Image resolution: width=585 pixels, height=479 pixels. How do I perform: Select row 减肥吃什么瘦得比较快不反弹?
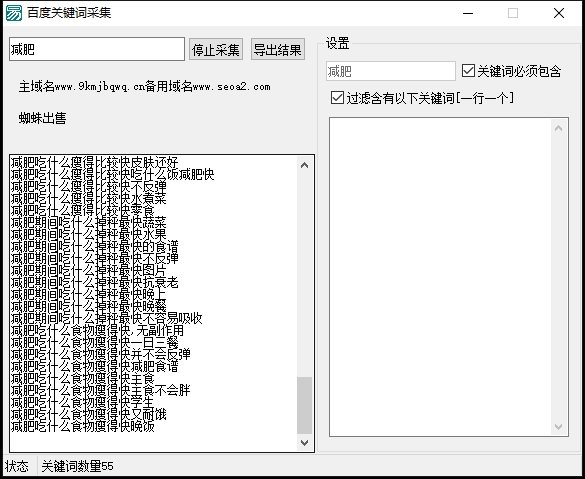click(x=88, y=187)
